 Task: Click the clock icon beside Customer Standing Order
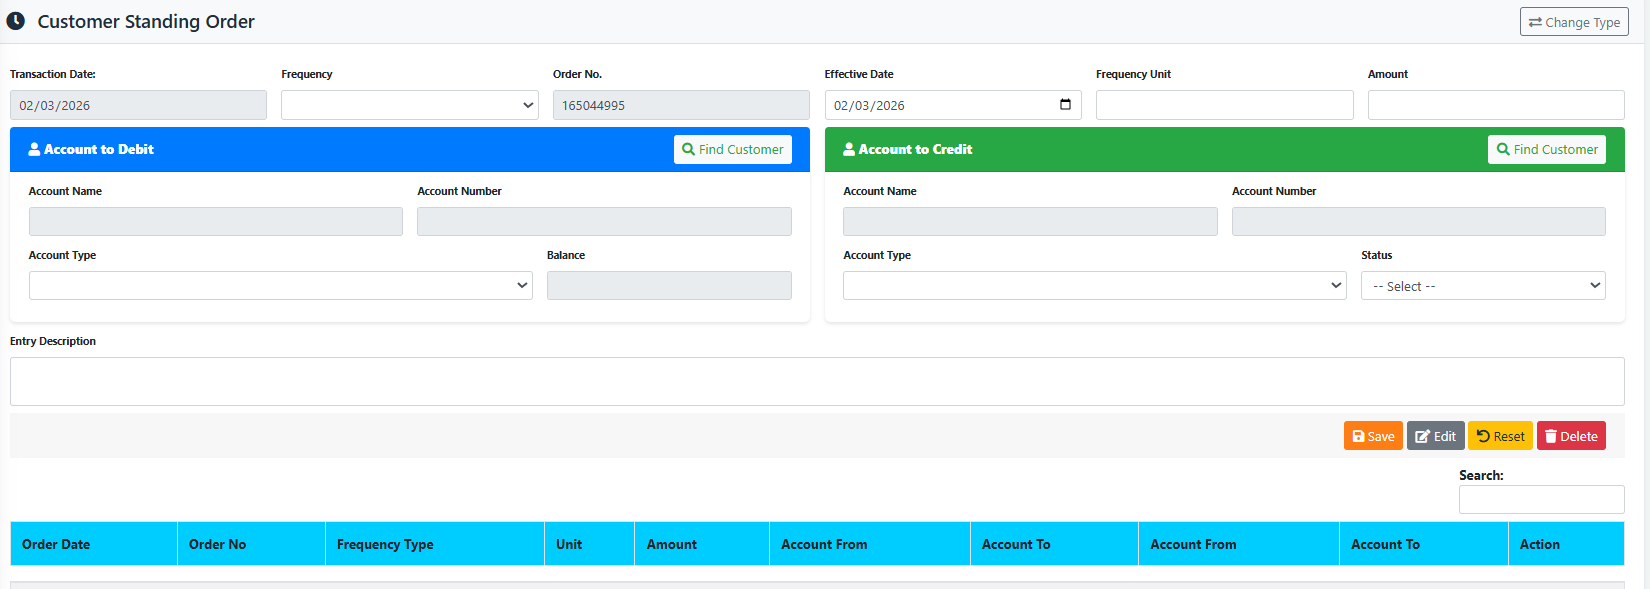click(x=16, y=21)
